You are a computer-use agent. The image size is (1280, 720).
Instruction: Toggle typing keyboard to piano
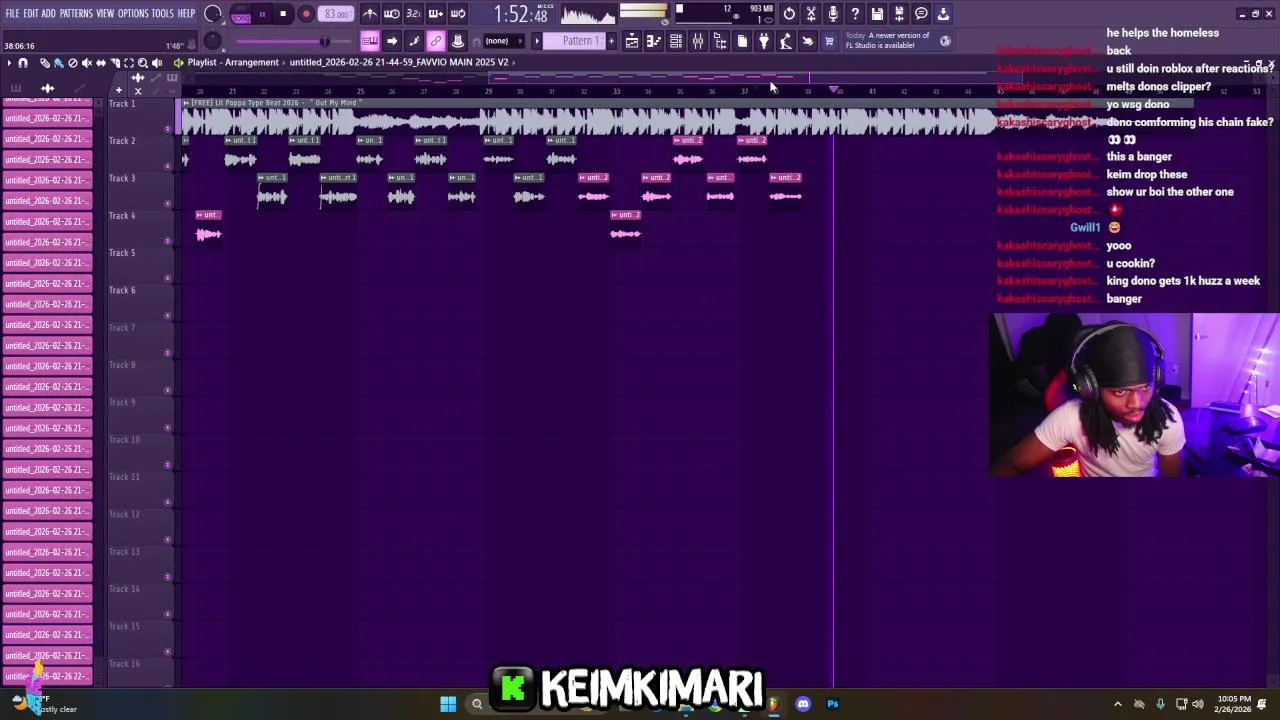pyautogui.click(x=369, y=41)
